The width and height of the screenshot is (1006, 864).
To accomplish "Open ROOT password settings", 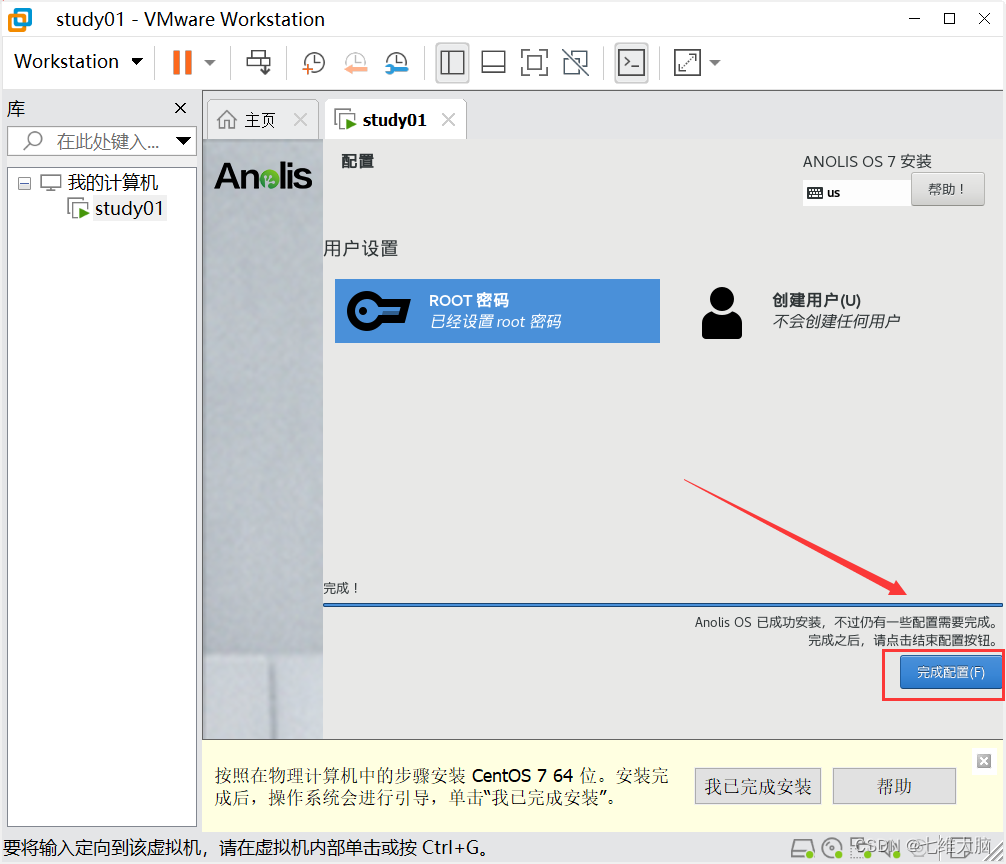I will tap(497, 311).
